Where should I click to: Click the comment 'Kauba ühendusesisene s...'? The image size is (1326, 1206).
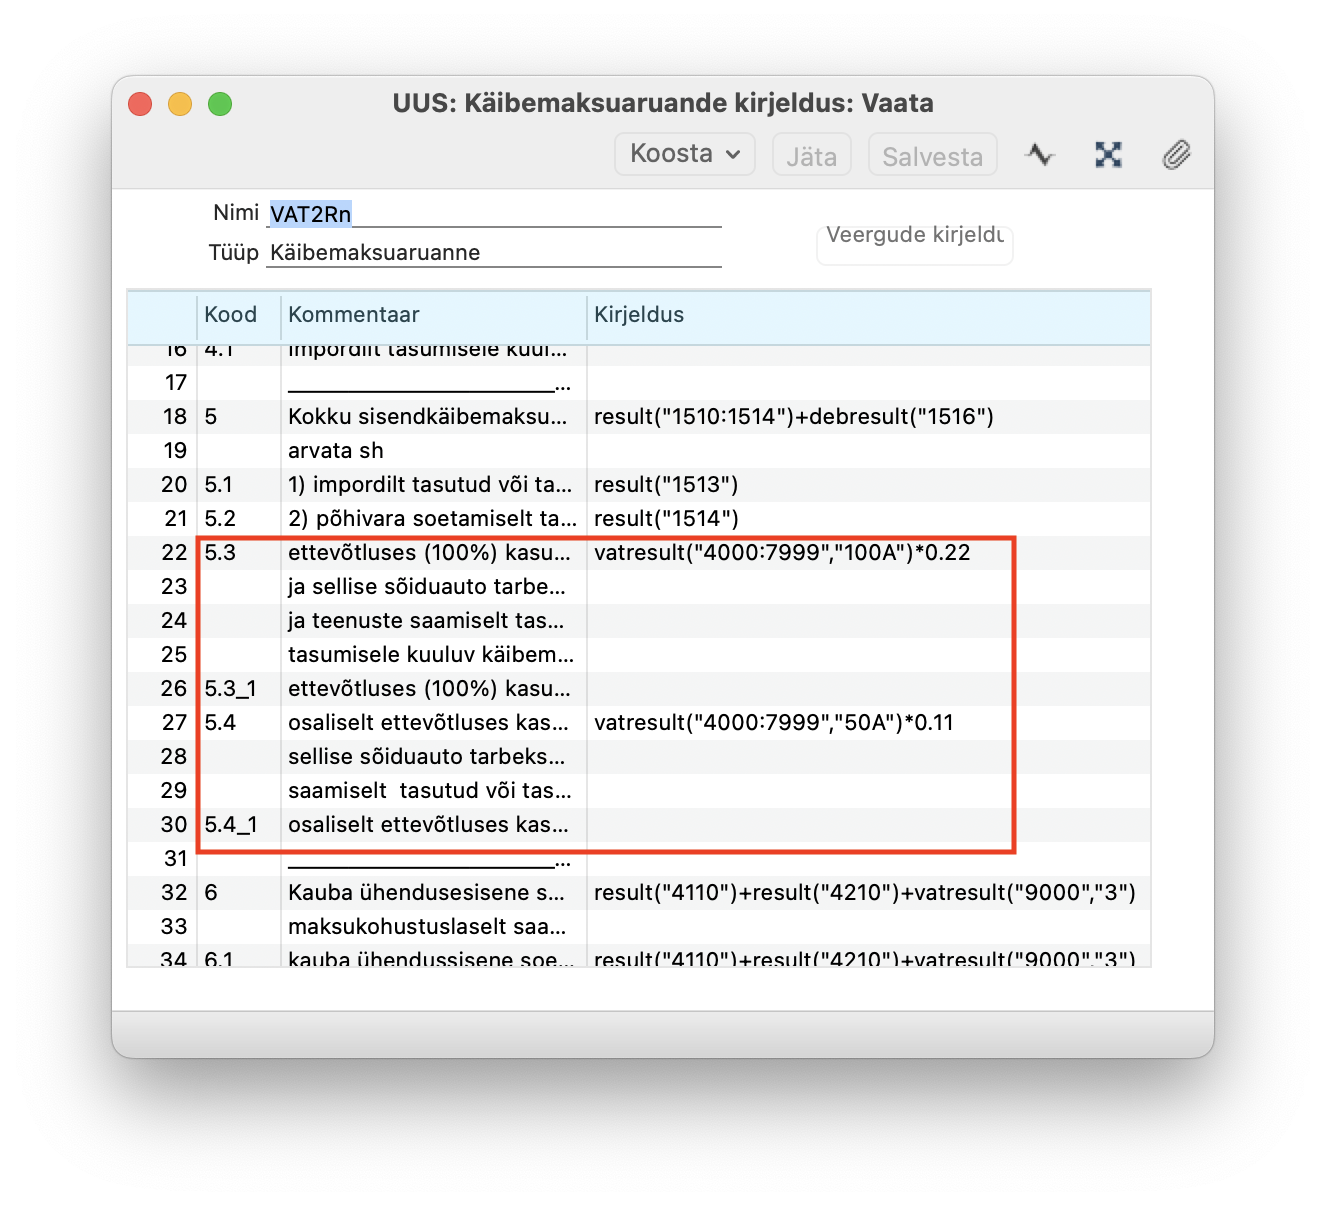426,893
